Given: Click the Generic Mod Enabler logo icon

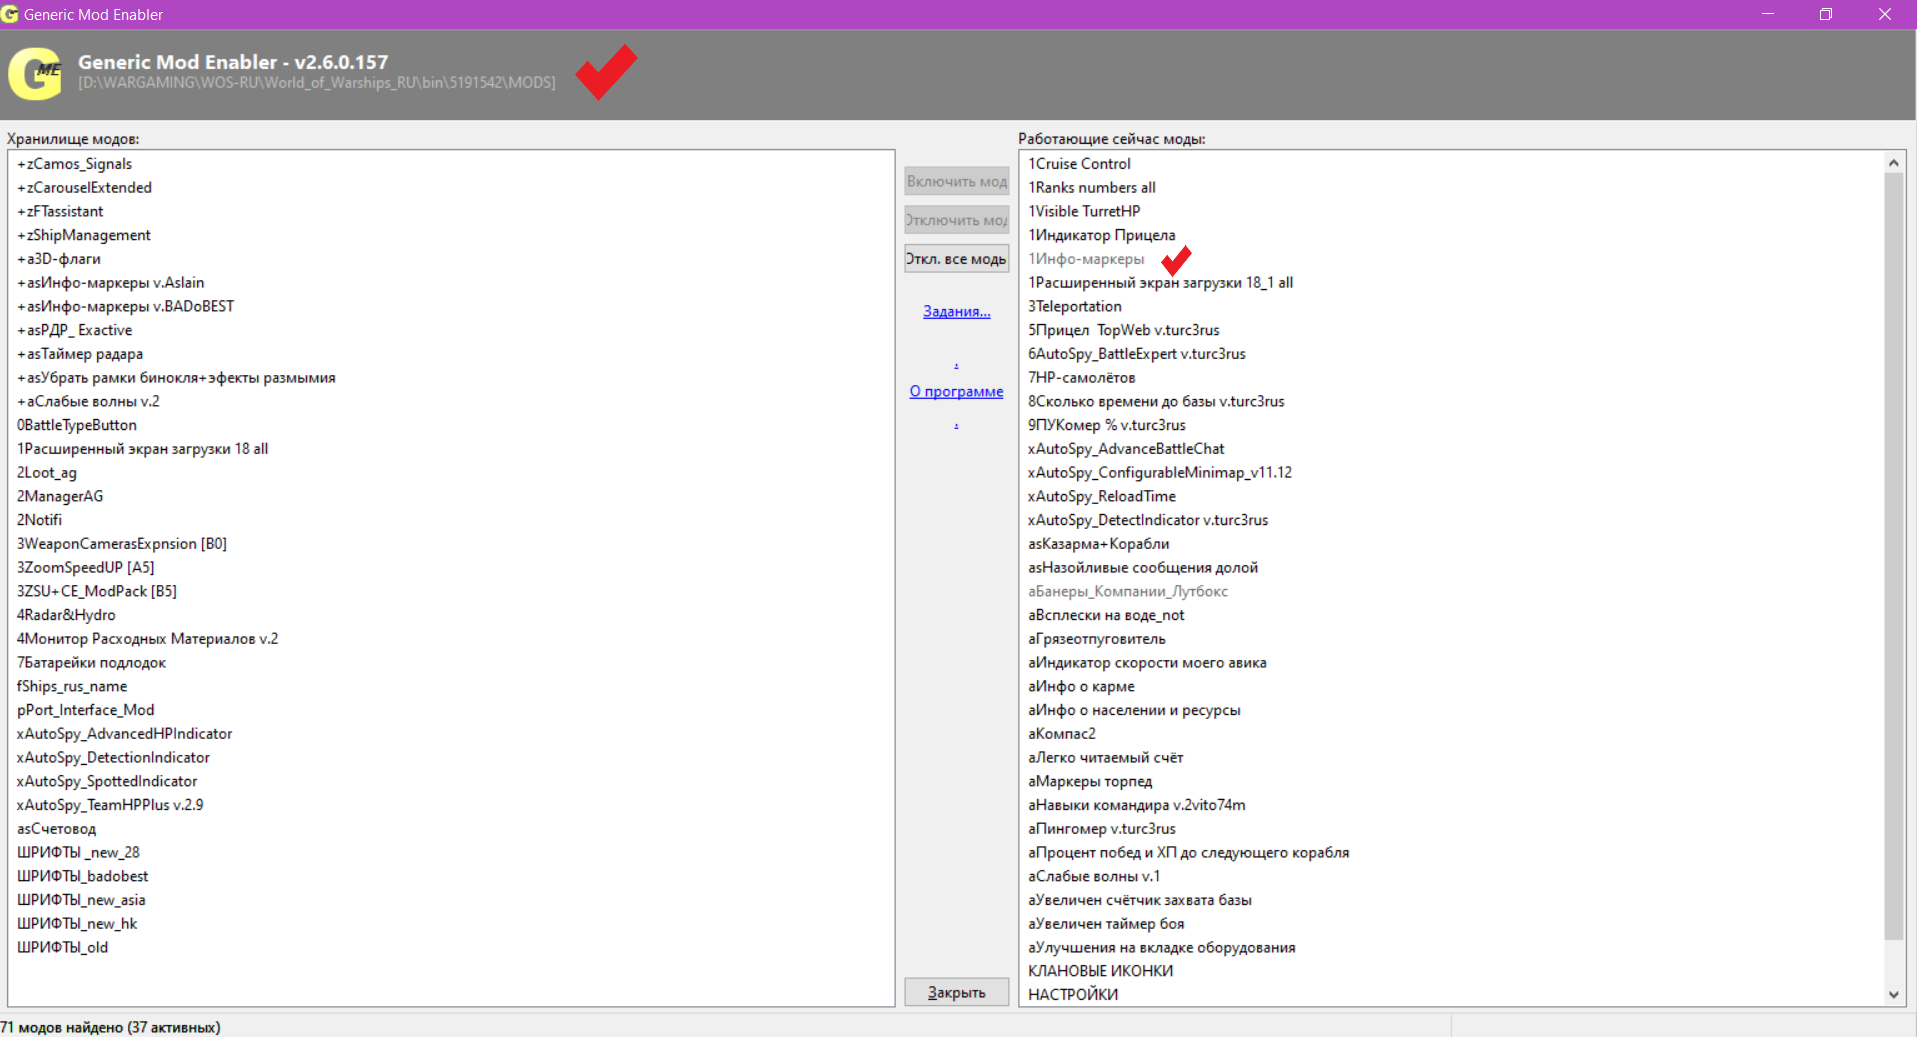Looking at the screenshot, I should [36, 74].
